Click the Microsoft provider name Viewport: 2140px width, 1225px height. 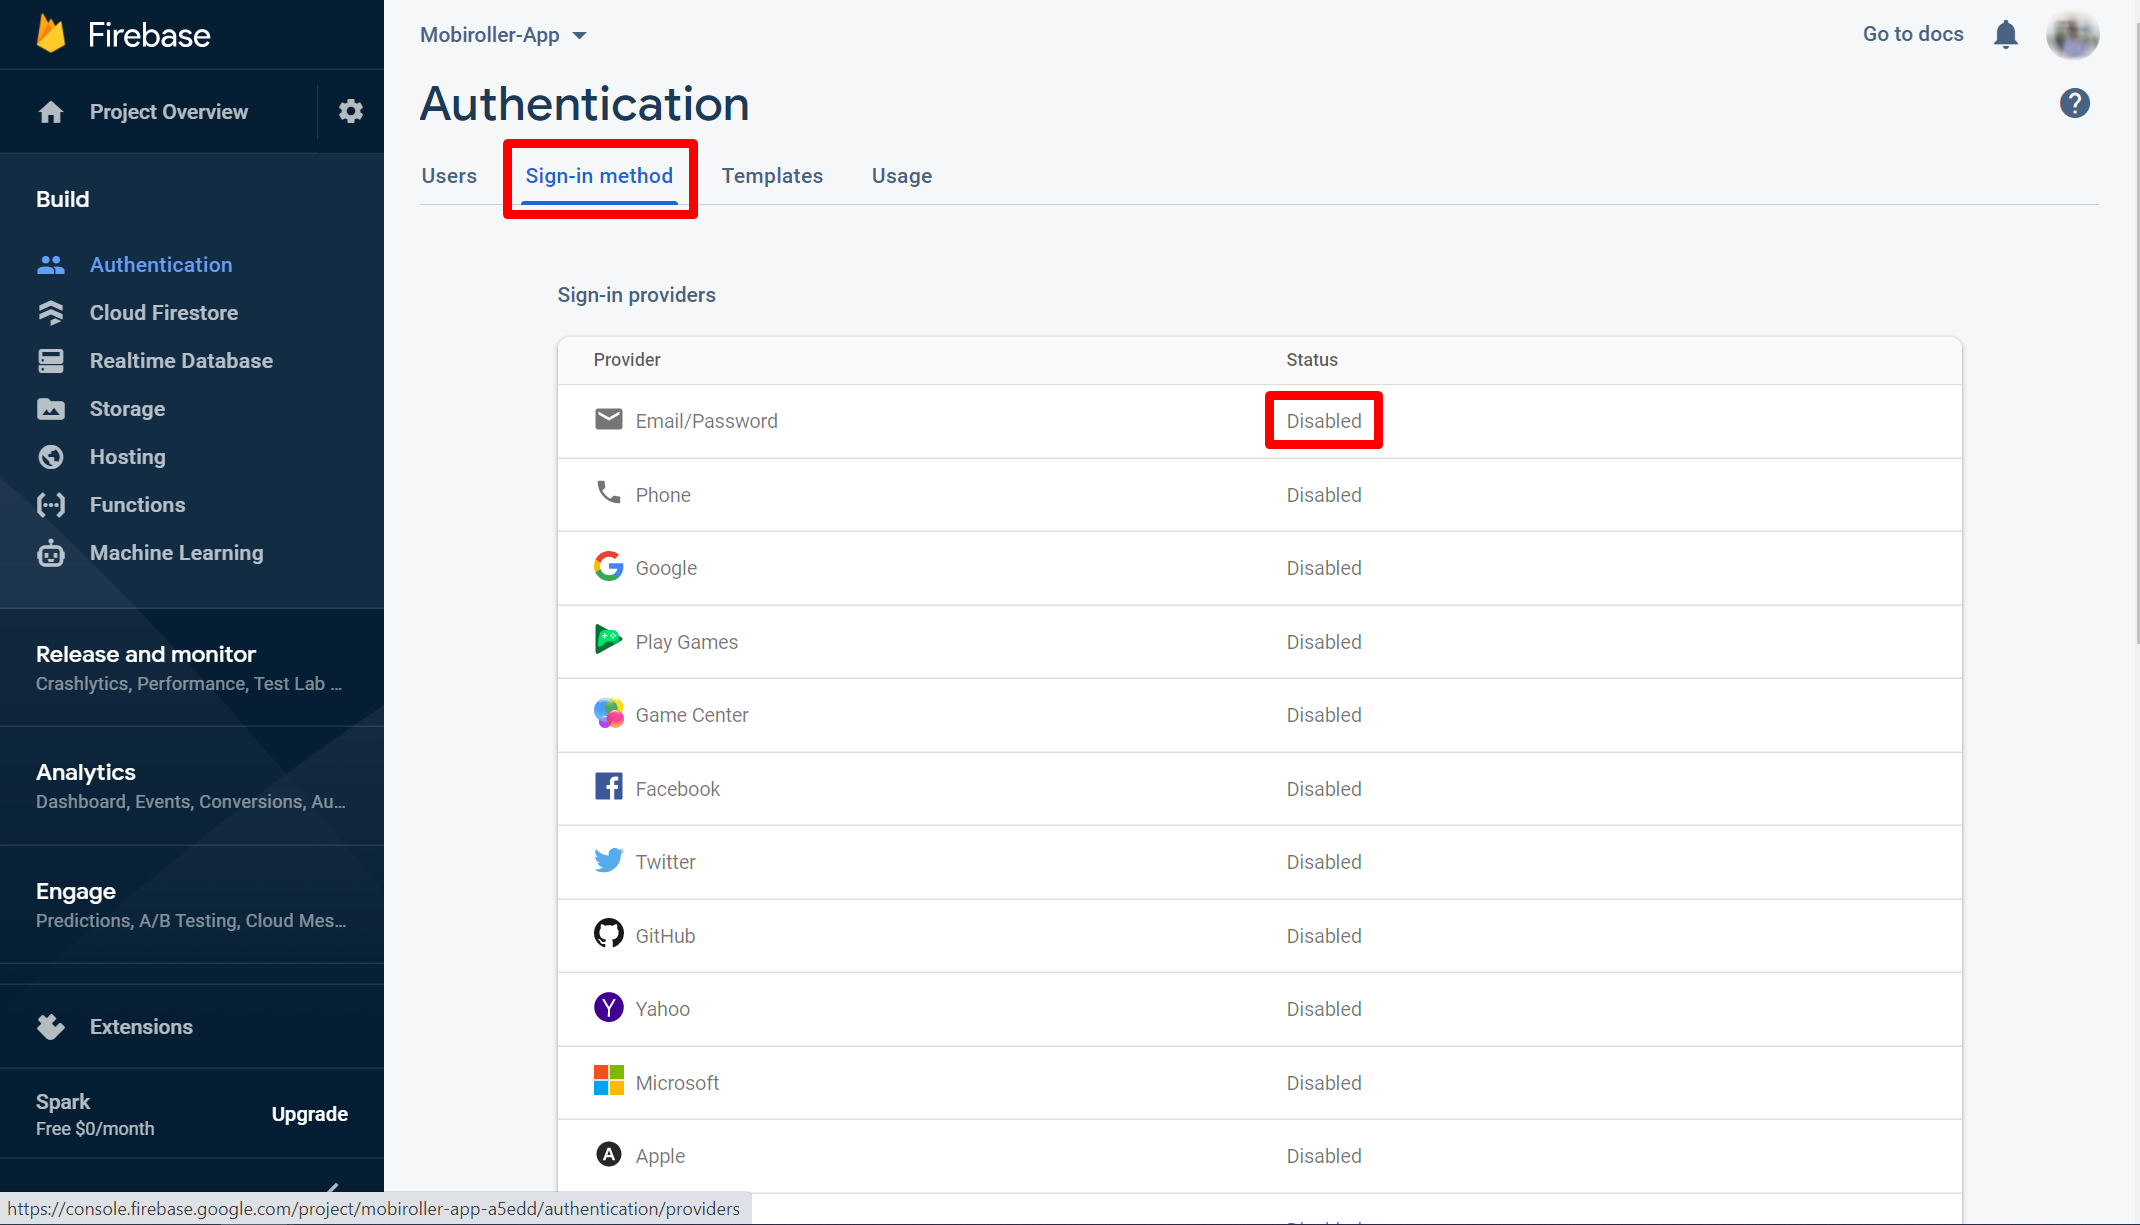click(678, 1083)
